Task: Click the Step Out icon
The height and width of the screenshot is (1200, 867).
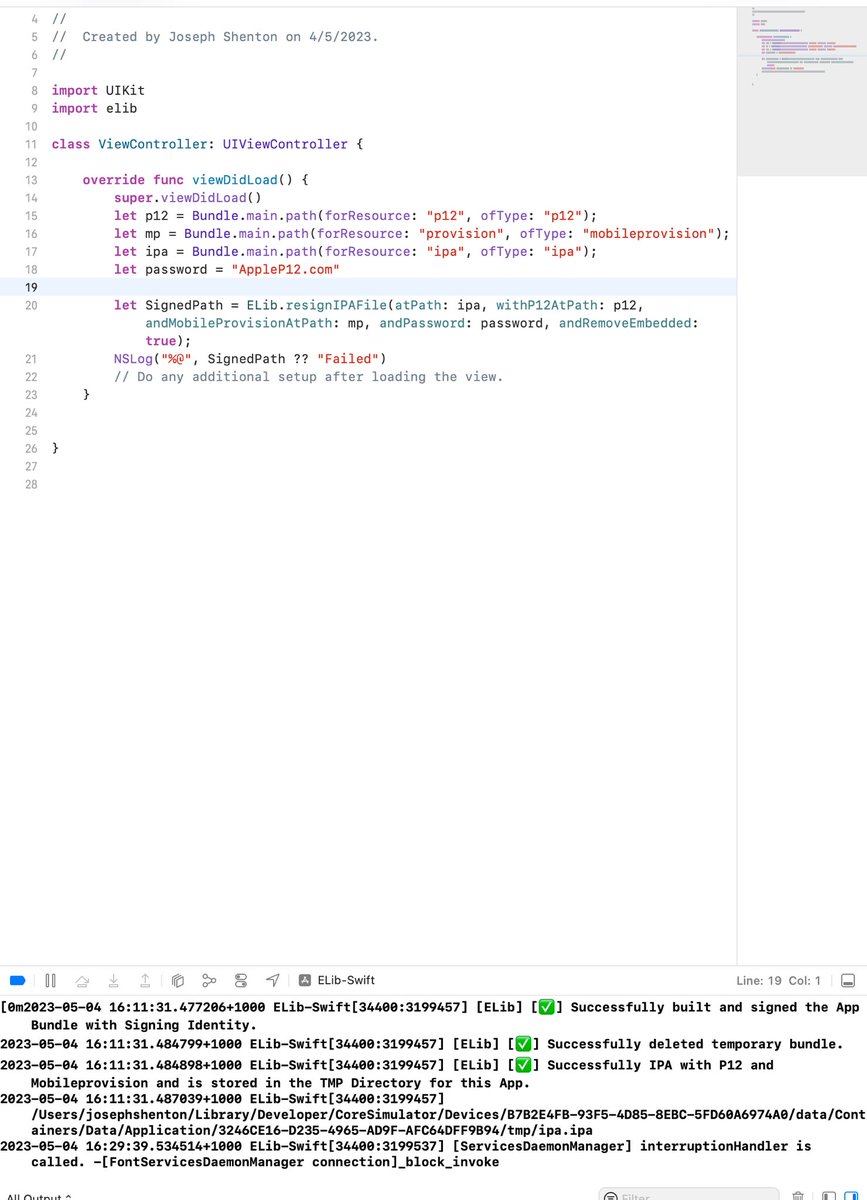Action: [145, 980]
